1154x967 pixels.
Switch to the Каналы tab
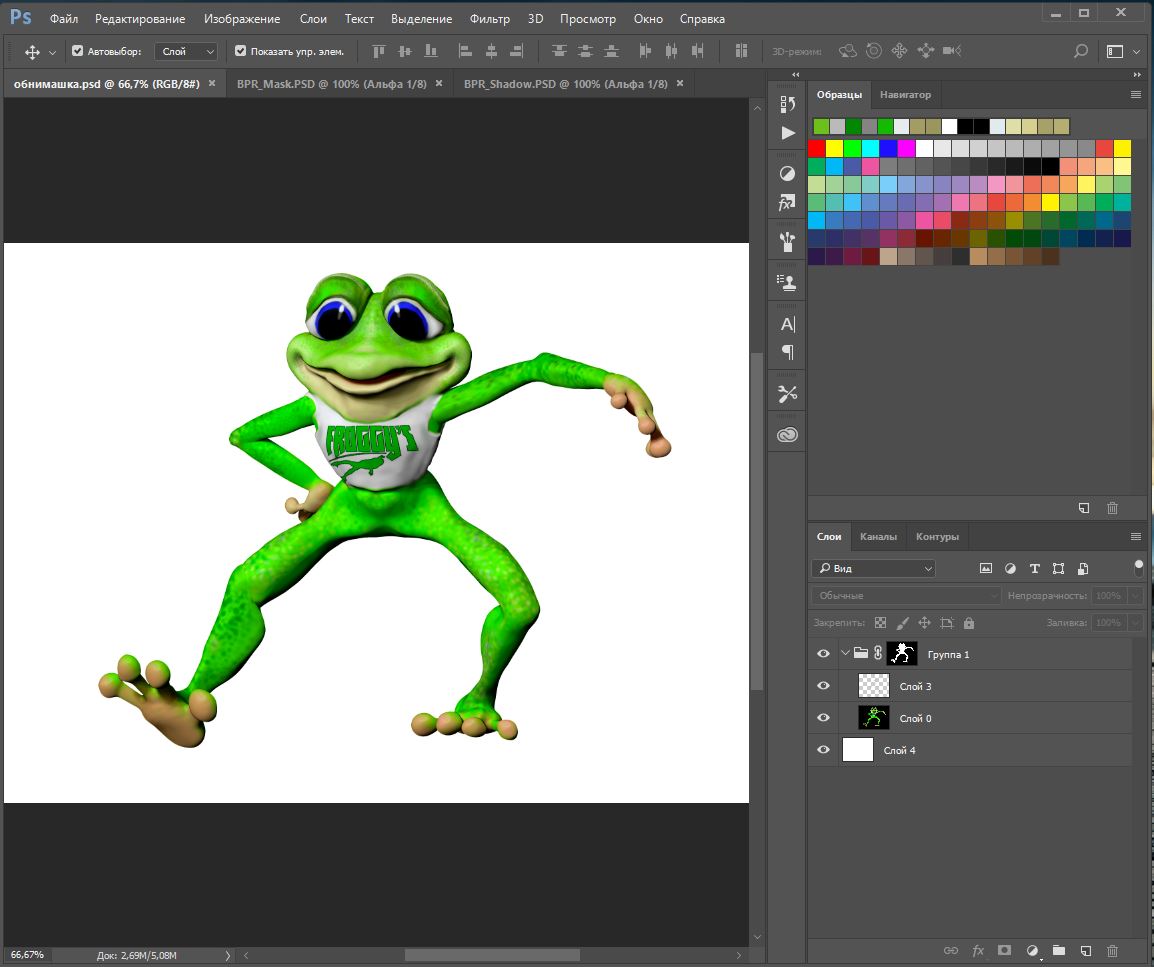coord(878,536)
